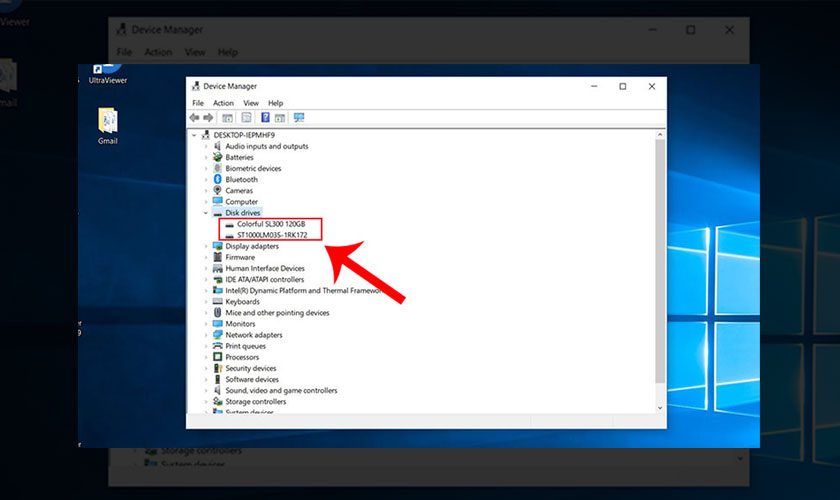Screen dimensions: 840x500
Task: Select the DESKTOP-IEPMHF9 root node
Action: [x=243, y=135]
